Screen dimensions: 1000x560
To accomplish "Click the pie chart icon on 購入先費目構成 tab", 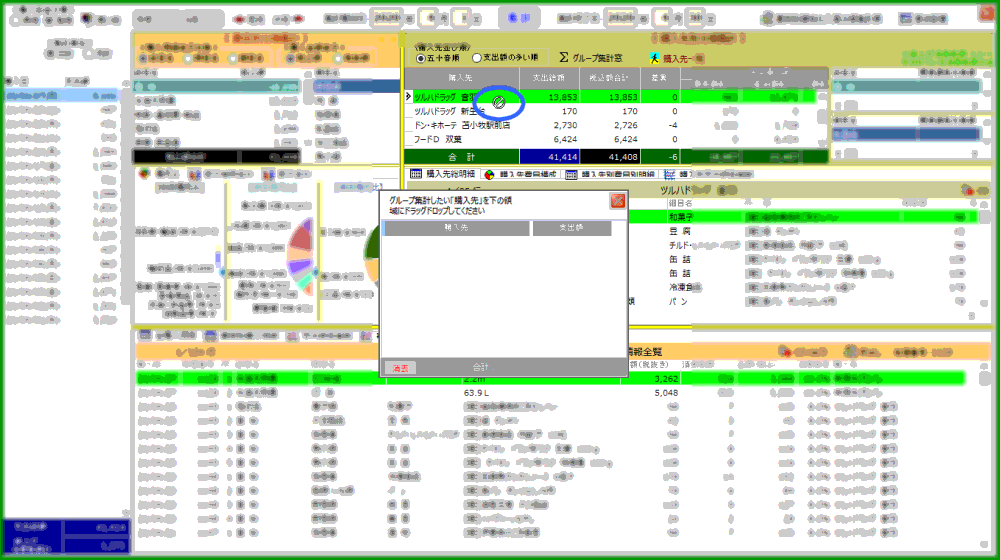I will tap(489, 174).
